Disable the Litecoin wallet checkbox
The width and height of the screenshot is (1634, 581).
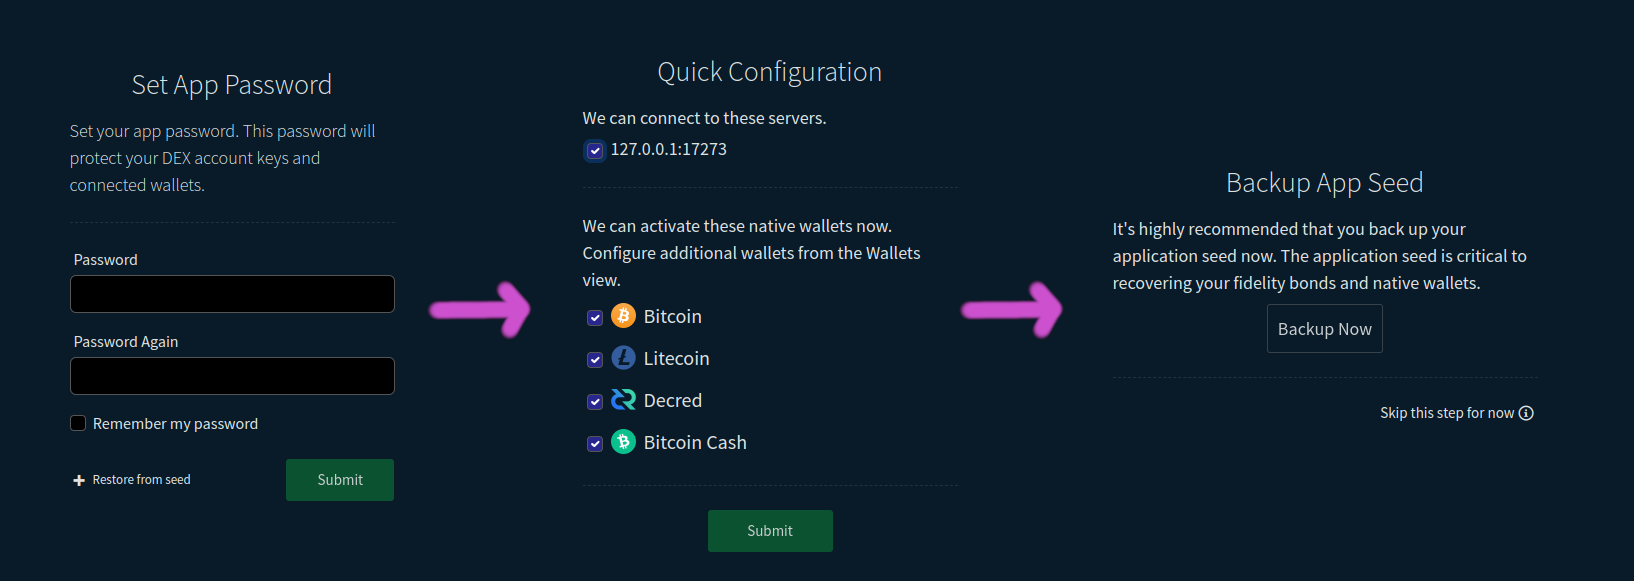pos(595,359)
